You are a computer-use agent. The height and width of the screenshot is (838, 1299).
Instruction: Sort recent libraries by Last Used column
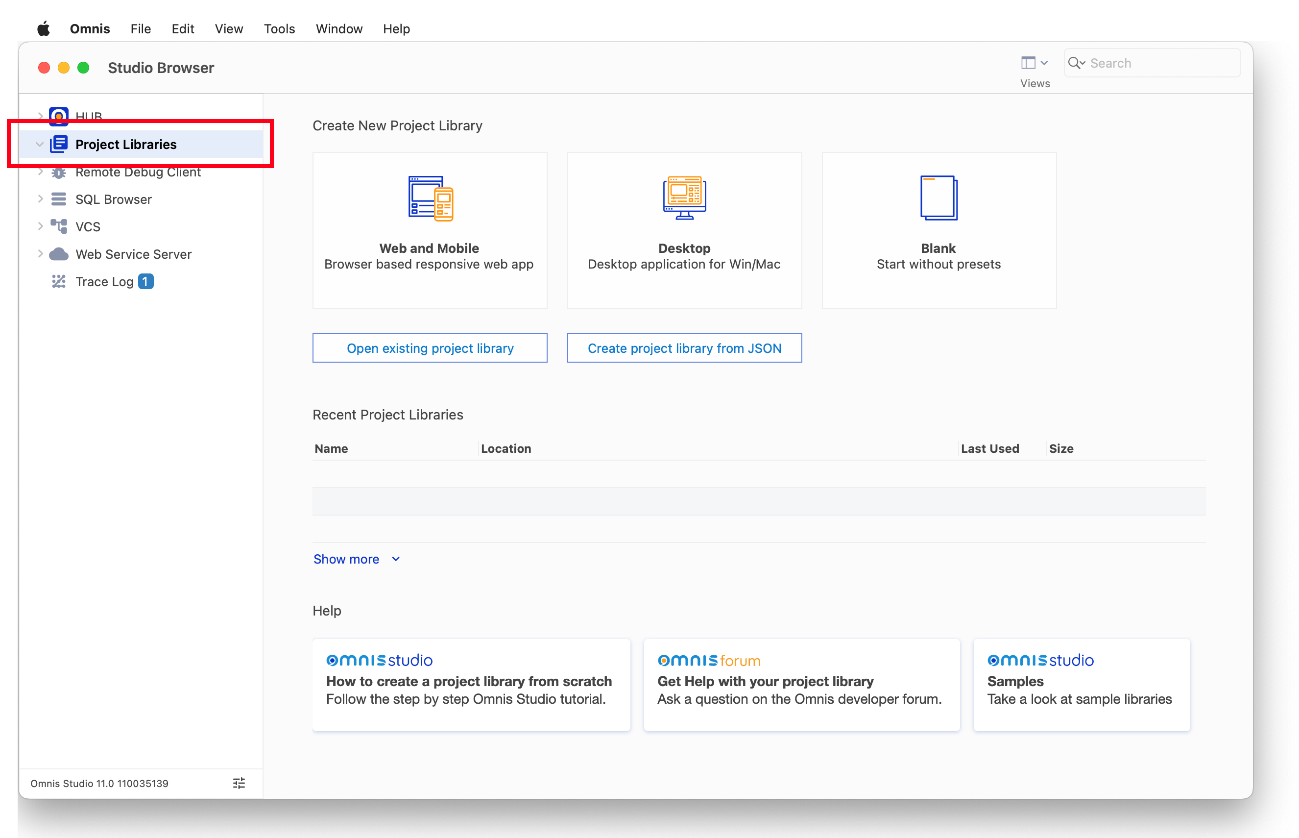click(x=990, y=449)
